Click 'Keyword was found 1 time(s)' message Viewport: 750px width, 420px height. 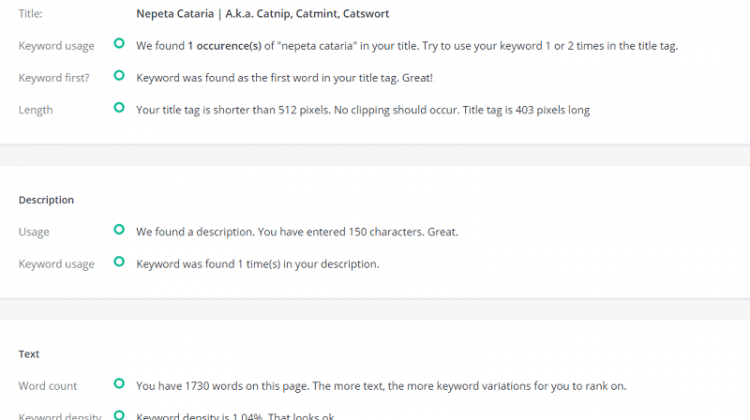tap(258, 264)
